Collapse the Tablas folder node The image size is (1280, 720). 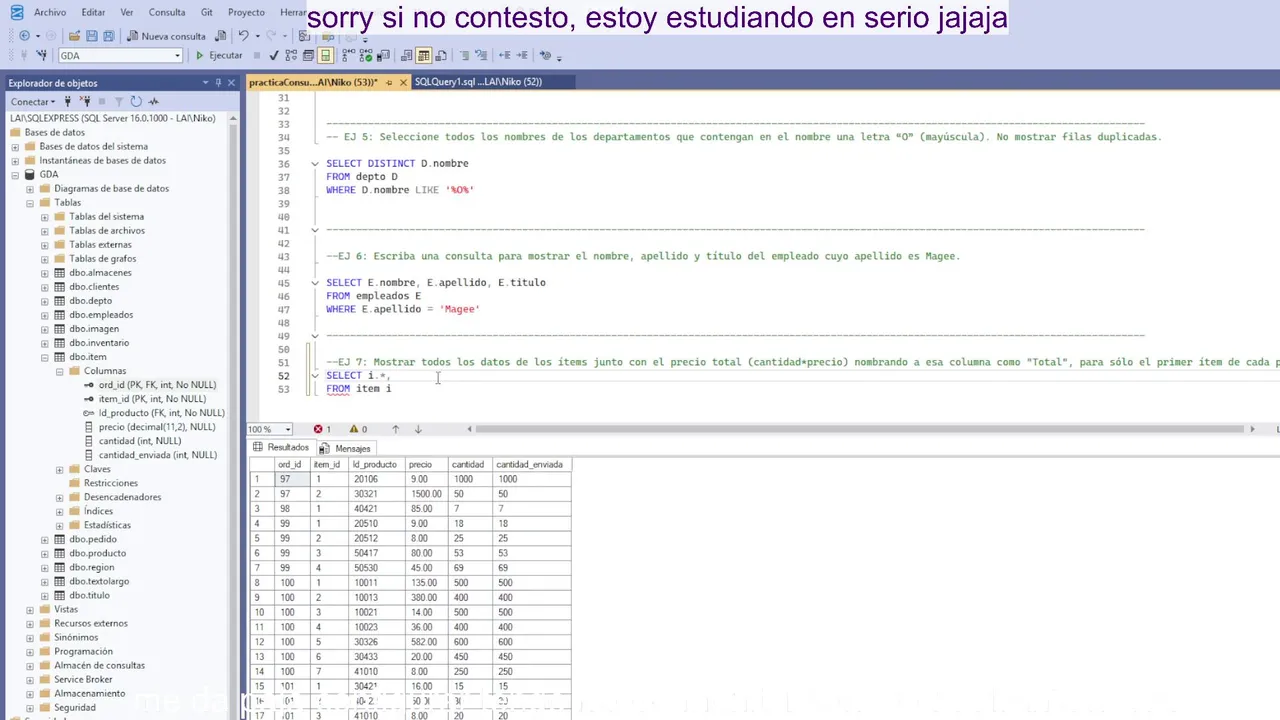click(x=30, y=202)
